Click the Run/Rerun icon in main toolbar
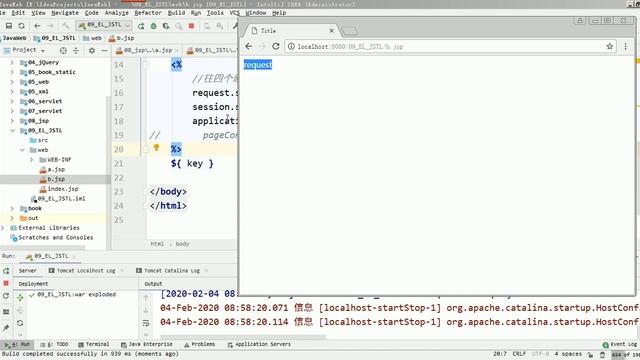640x360 pixels. pyautogui.click(x=141, y=26)
